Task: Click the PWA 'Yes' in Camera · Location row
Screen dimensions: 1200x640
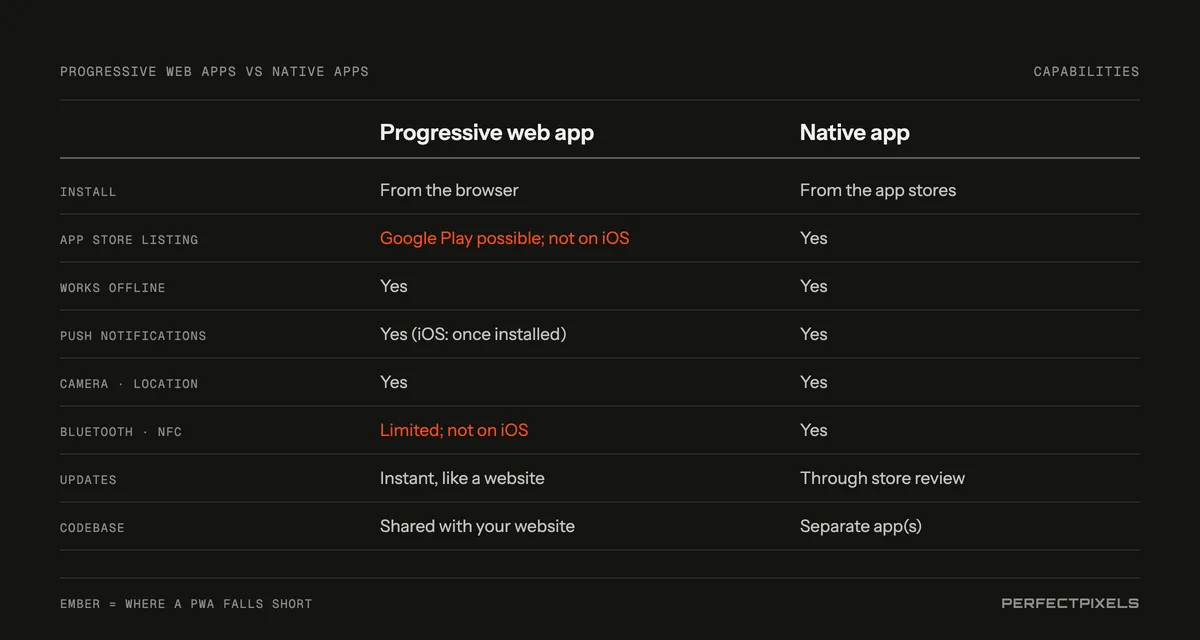Action: tap(394, 382)
